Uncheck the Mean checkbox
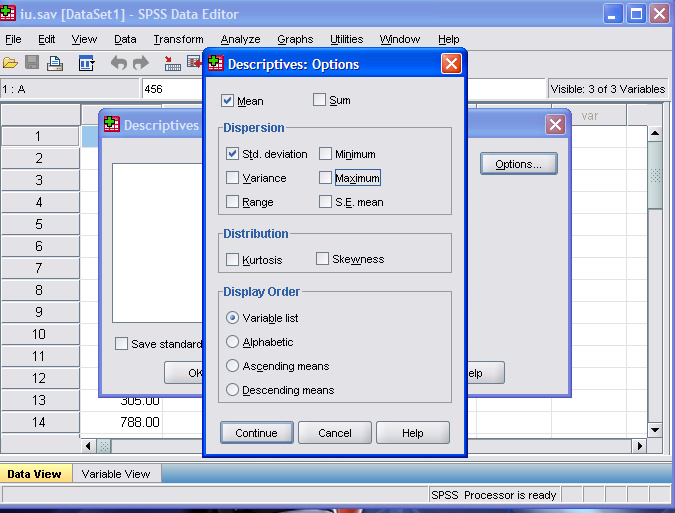The height and width of the screenshot is (513, 675). point(227,101)
